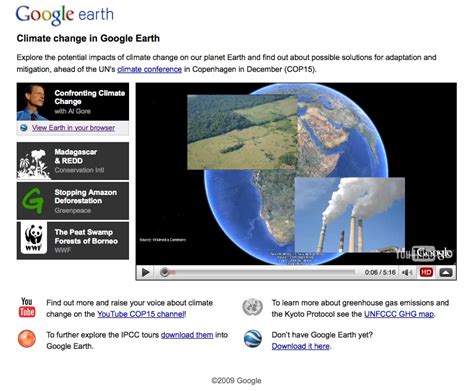
Task: Click the WWF panda logo
Action: point(34,238)
